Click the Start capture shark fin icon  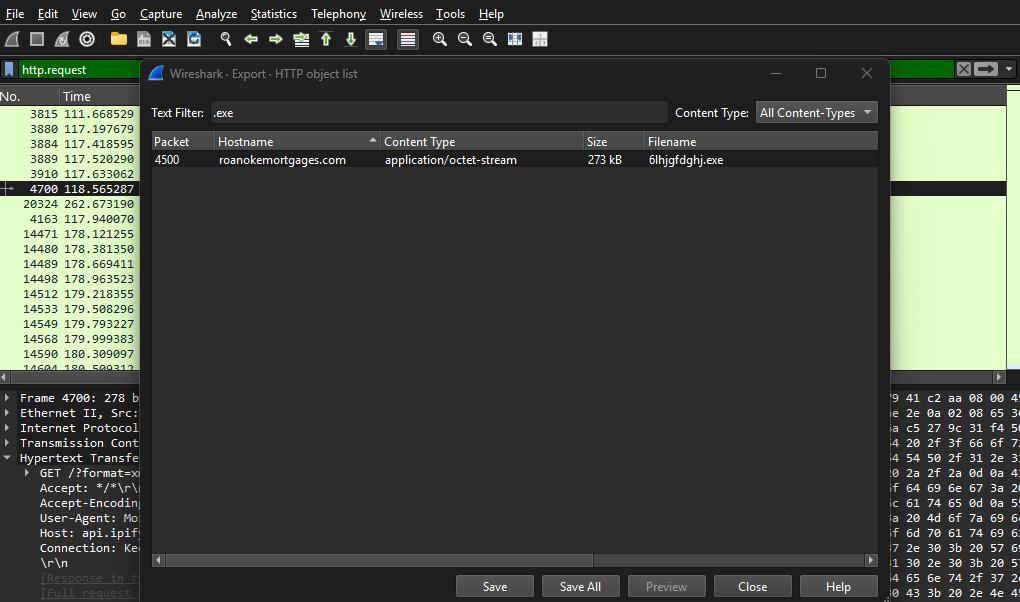tap(12, 39)
